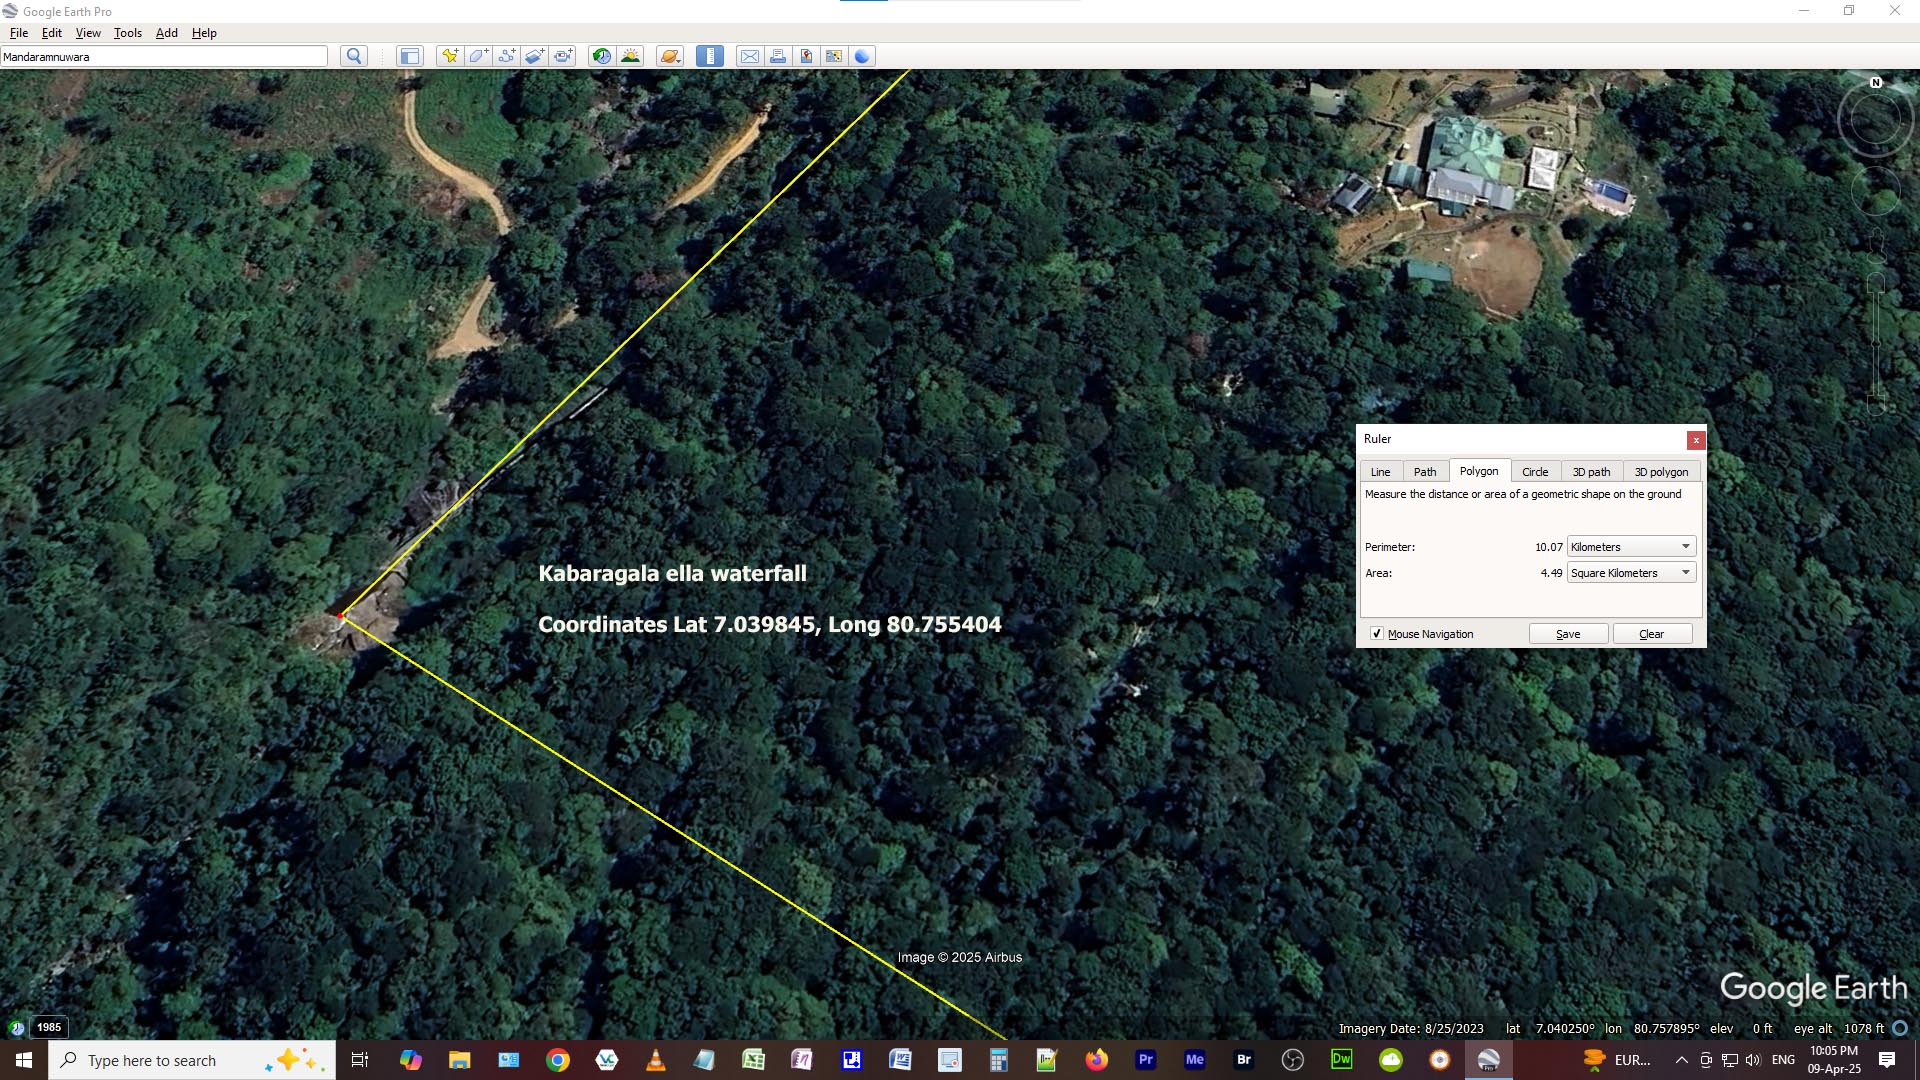Open the Square Kilometers area dropdown

pyautogui.click(x=1631, y=573)
